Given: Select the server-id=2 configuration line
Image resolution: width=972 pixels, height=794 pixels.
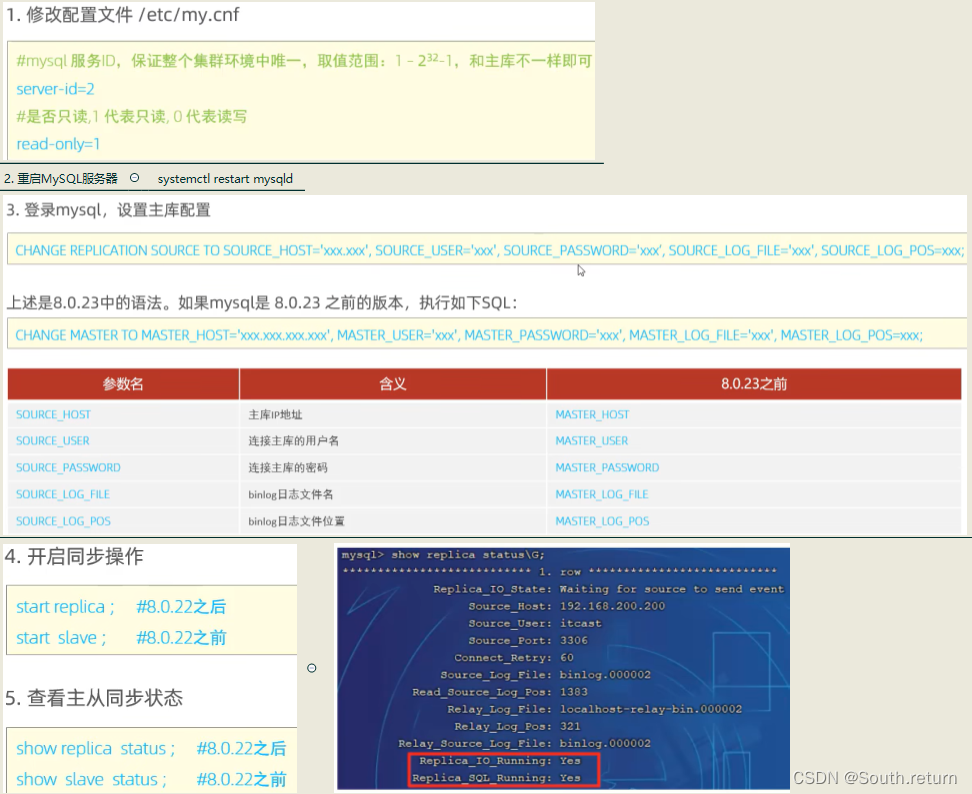Looking at the screenshot, I should tap(56, 89).
